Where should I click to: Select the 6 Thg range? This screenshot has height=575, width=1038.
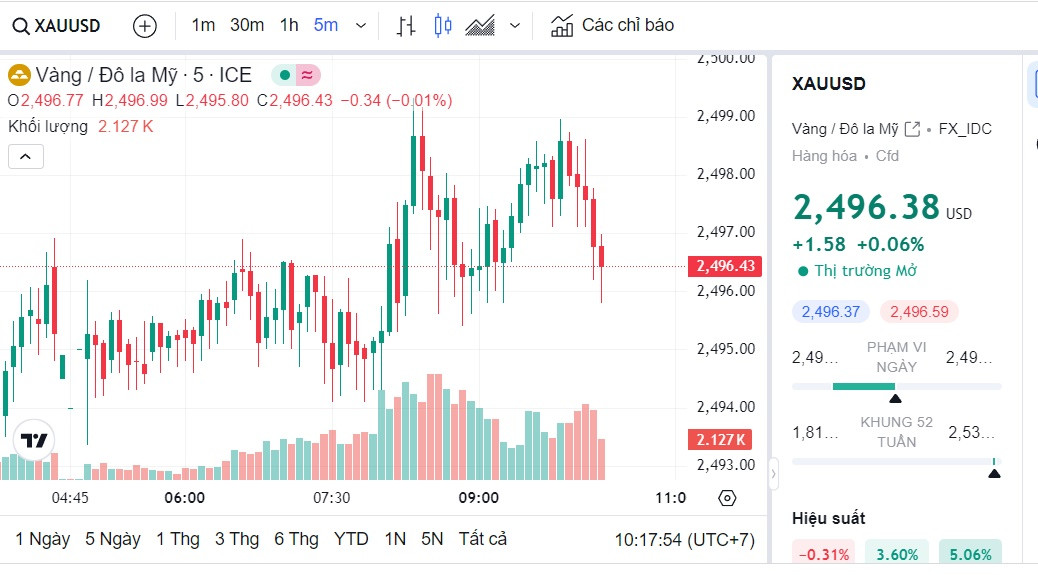coord(296,539)
